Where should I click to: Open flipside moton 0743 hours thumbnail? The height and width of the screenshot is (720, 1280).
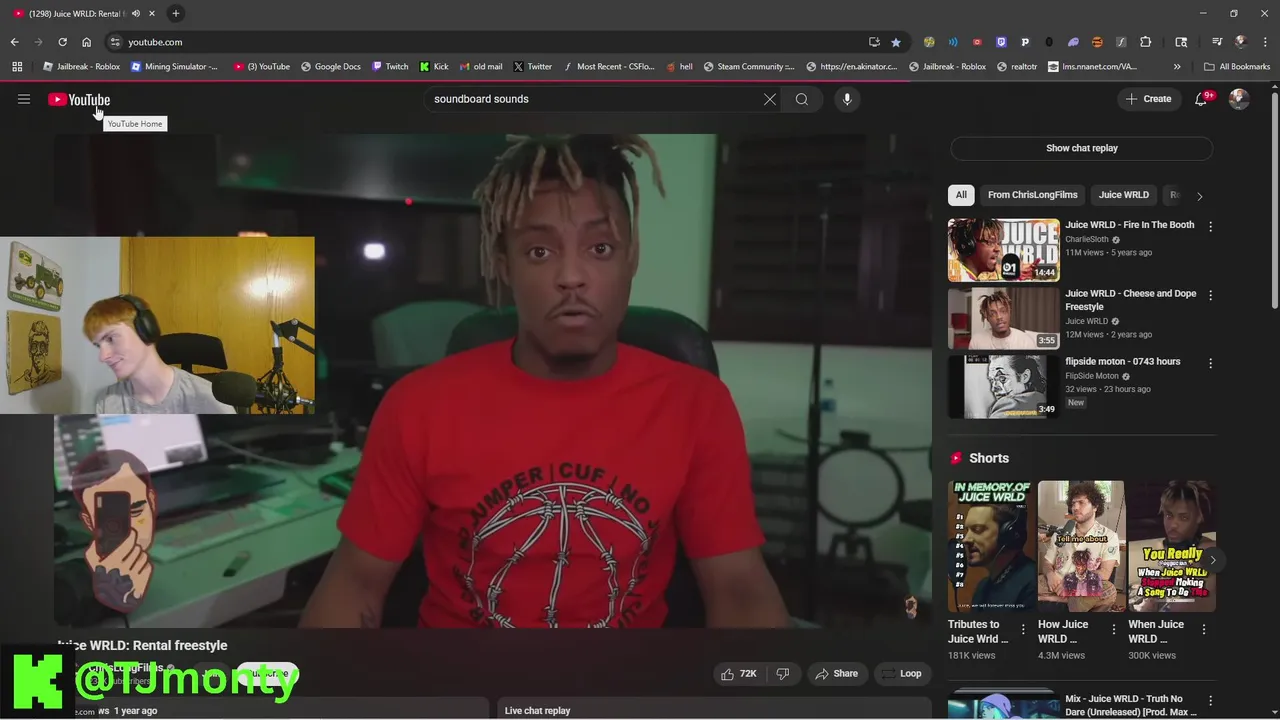[x=1003, y=386]
